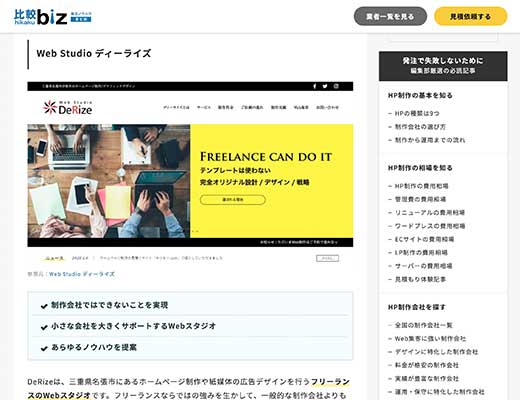
Task: Click the 比較biz logo in the header
Action: (x=53, y=17)
